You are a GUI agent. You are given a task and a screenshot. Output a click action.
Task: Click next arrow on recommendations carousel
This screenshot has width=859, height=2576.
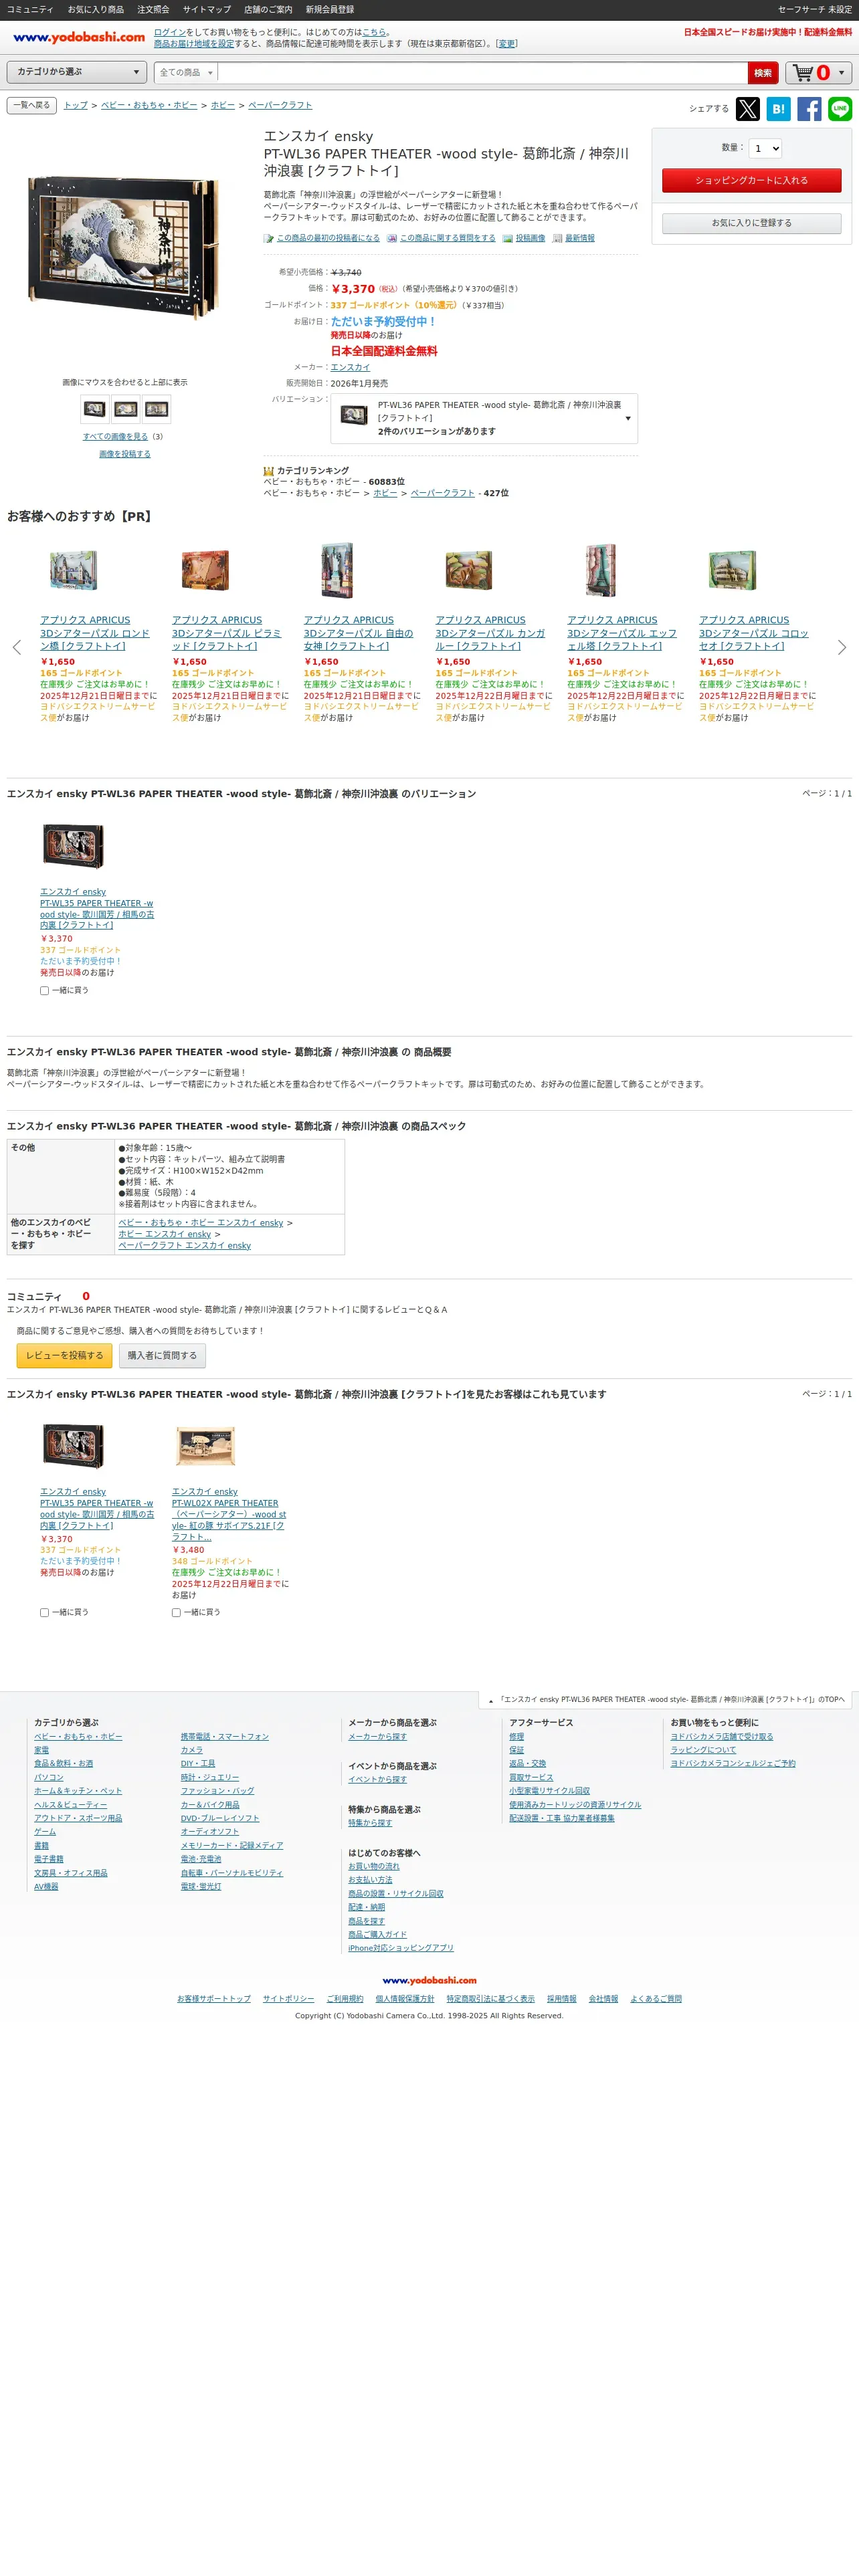tap(842, 647)
